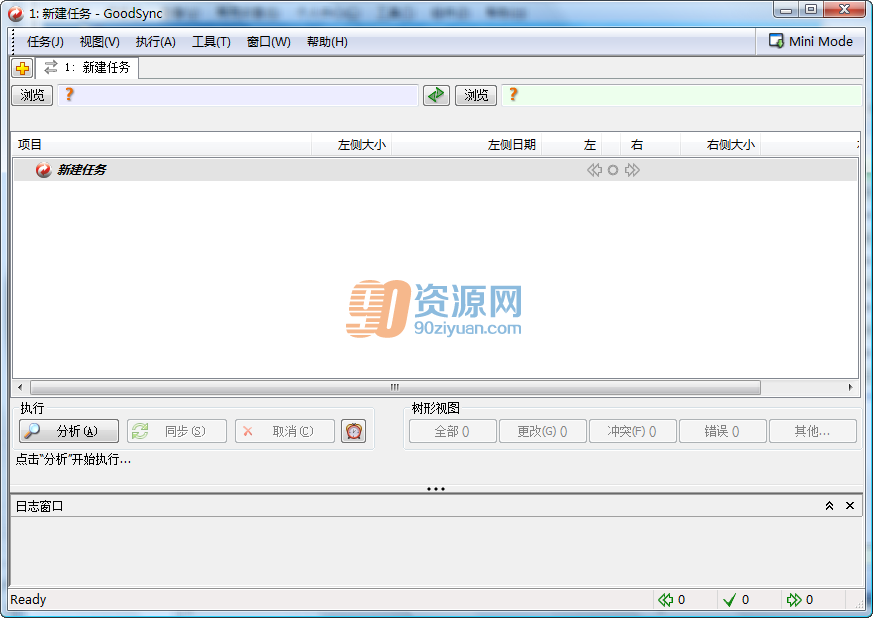Open the 工具(T) menu
The height and width of the screenshot is (618, 873).
(x=211, y=42)
